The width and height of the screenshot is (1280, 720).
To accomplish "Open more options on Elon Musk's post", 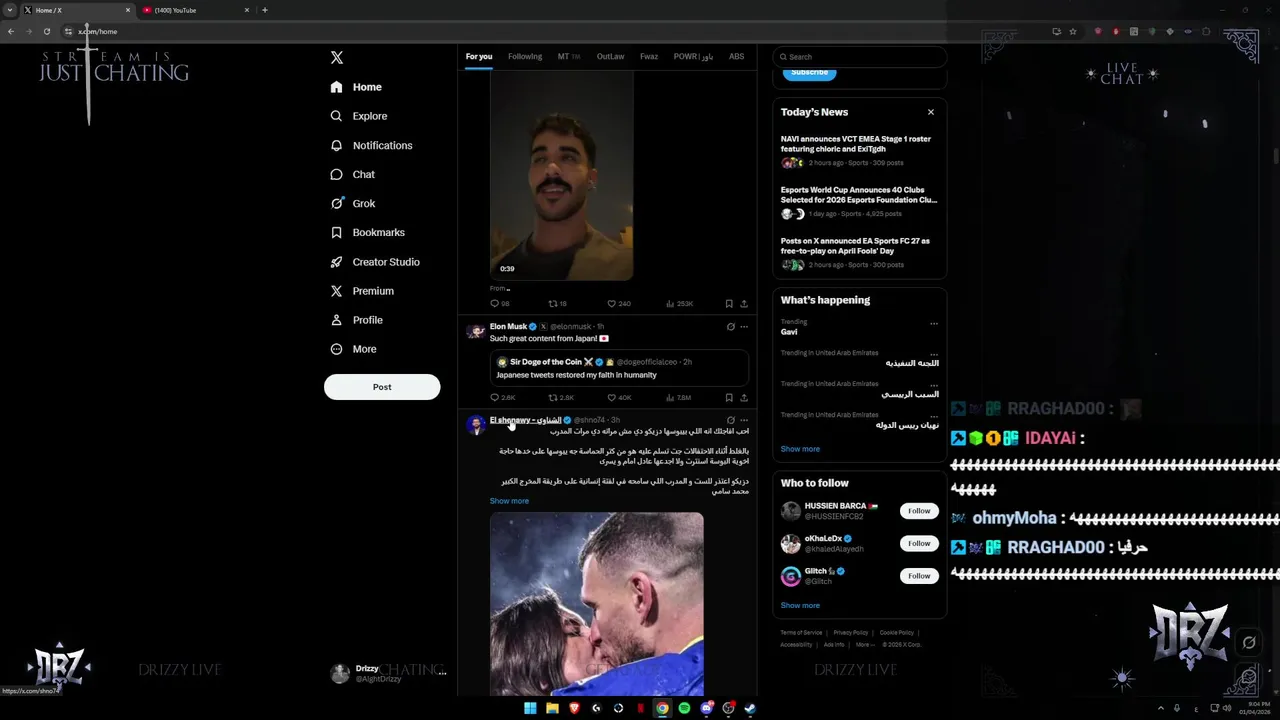I will click(x=744, y=327).
